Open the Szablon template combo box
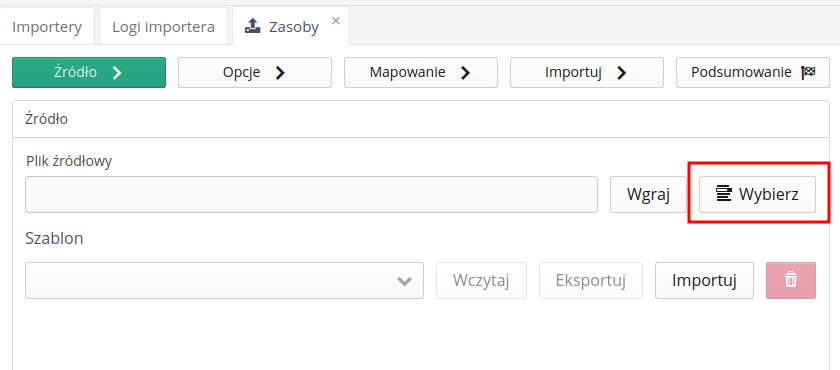The height and width of the screenshot is (370, 840). [224, 280]
